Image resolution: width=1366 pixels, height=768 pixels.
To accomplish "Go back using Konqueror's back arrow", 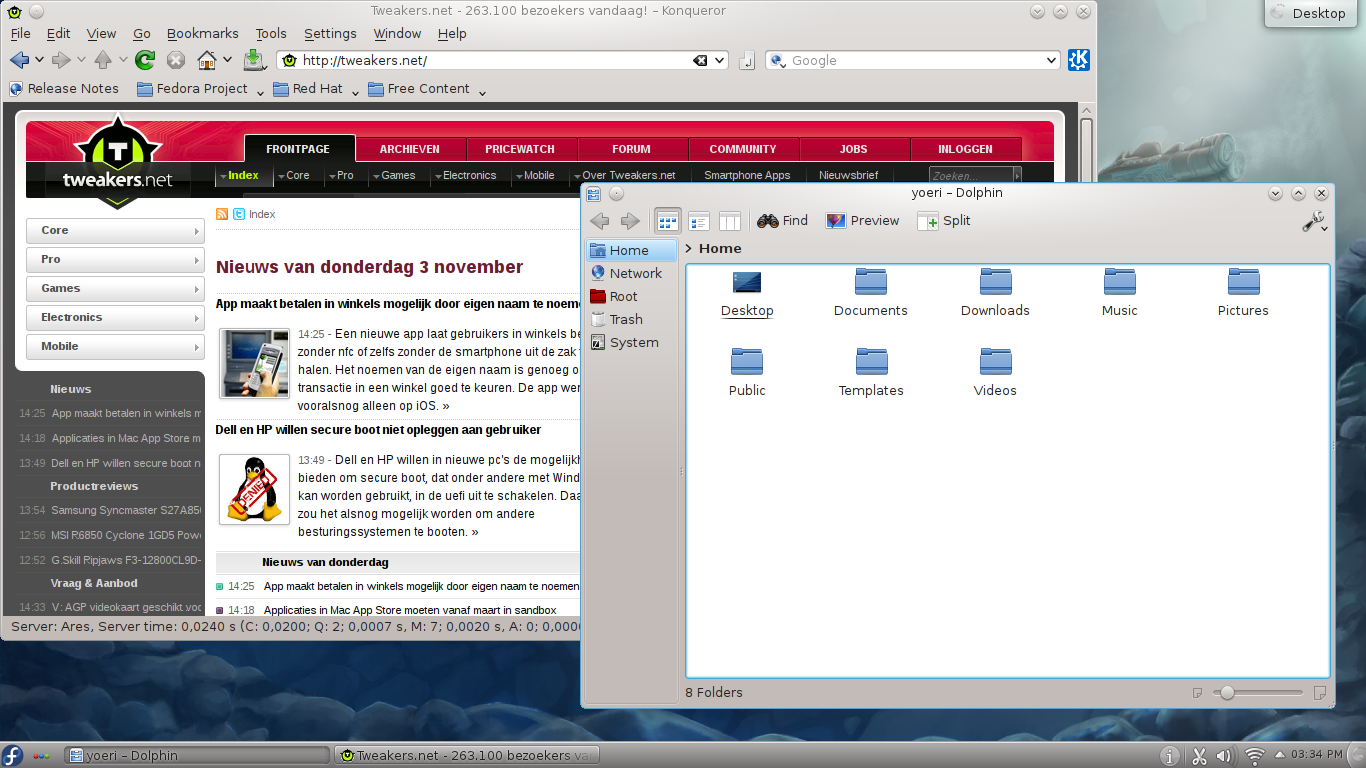I will point(19,60).
